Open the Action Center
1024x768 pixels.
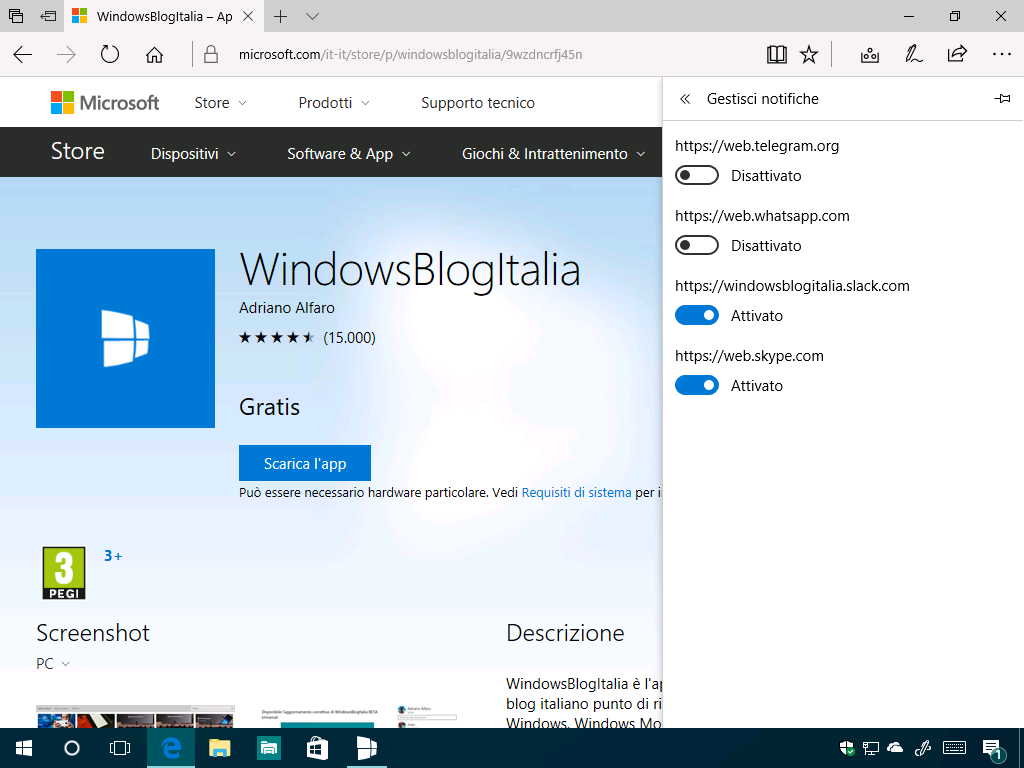[x=993, y=749]
